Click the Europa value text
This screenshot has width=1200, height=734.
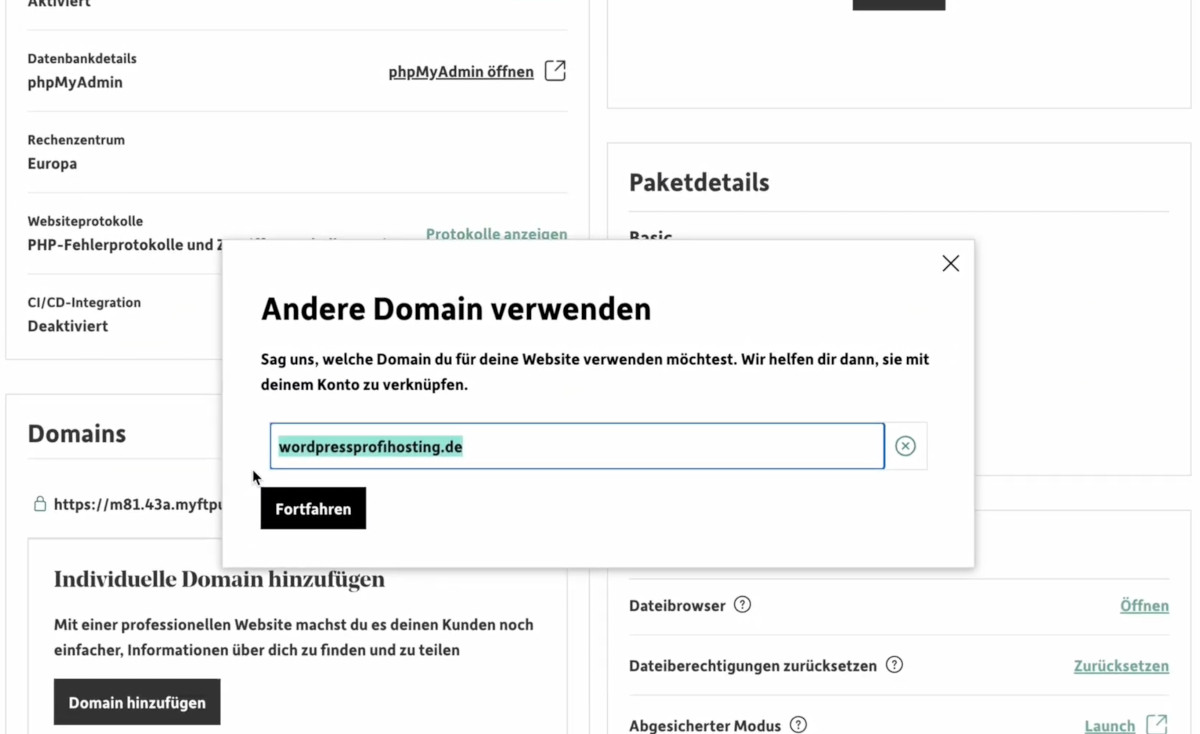(x=52, y=163)
